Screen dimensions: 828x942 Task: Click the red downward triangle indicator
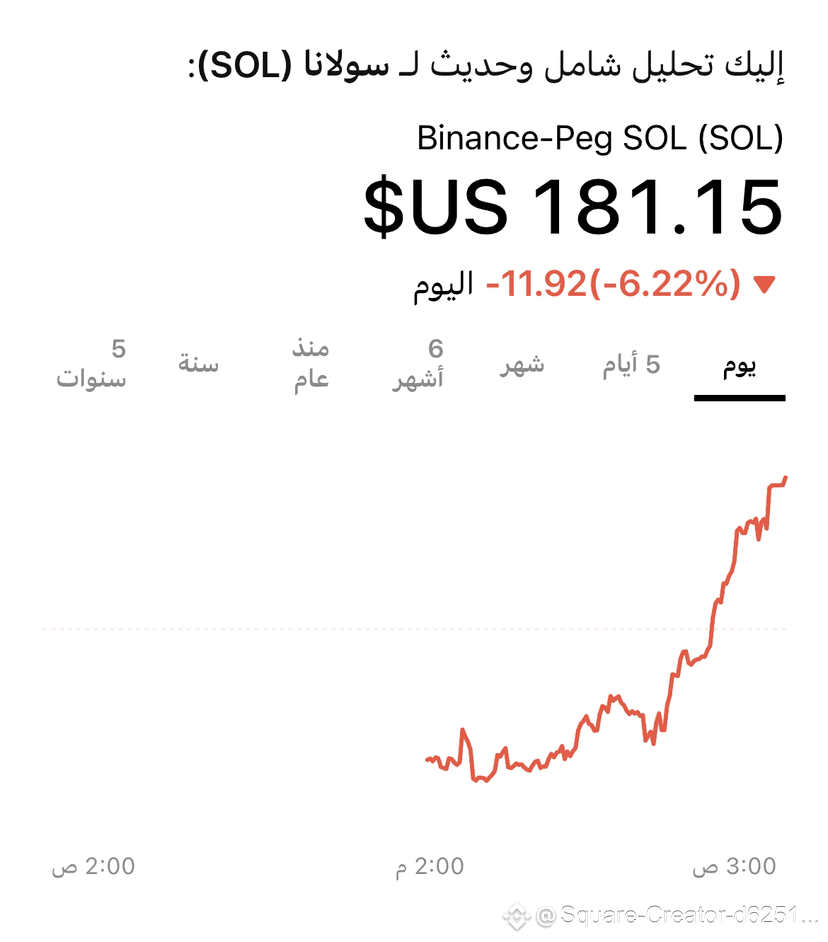click(765, 284)
